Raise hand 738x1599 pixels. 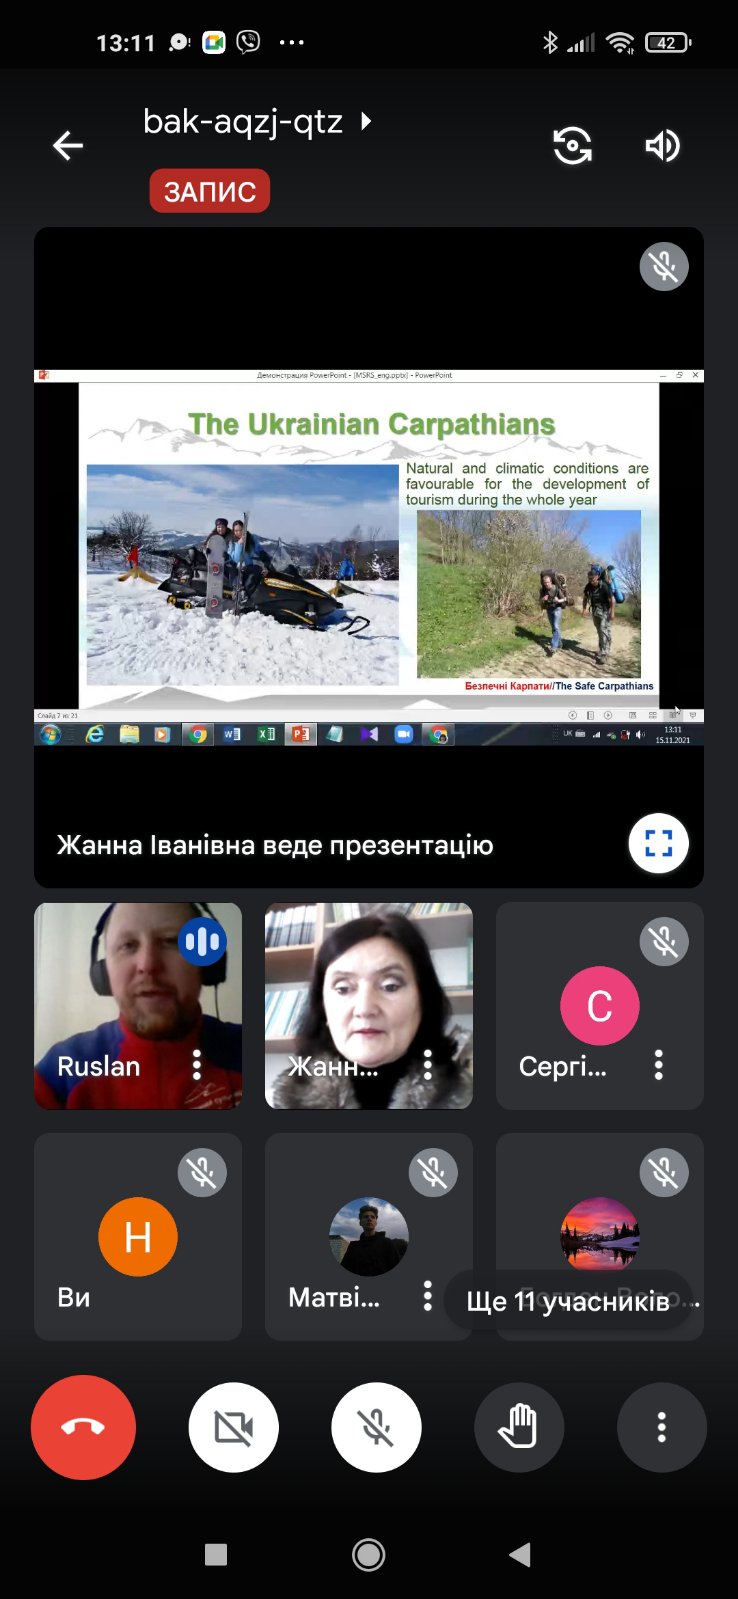pos(519,1427)
